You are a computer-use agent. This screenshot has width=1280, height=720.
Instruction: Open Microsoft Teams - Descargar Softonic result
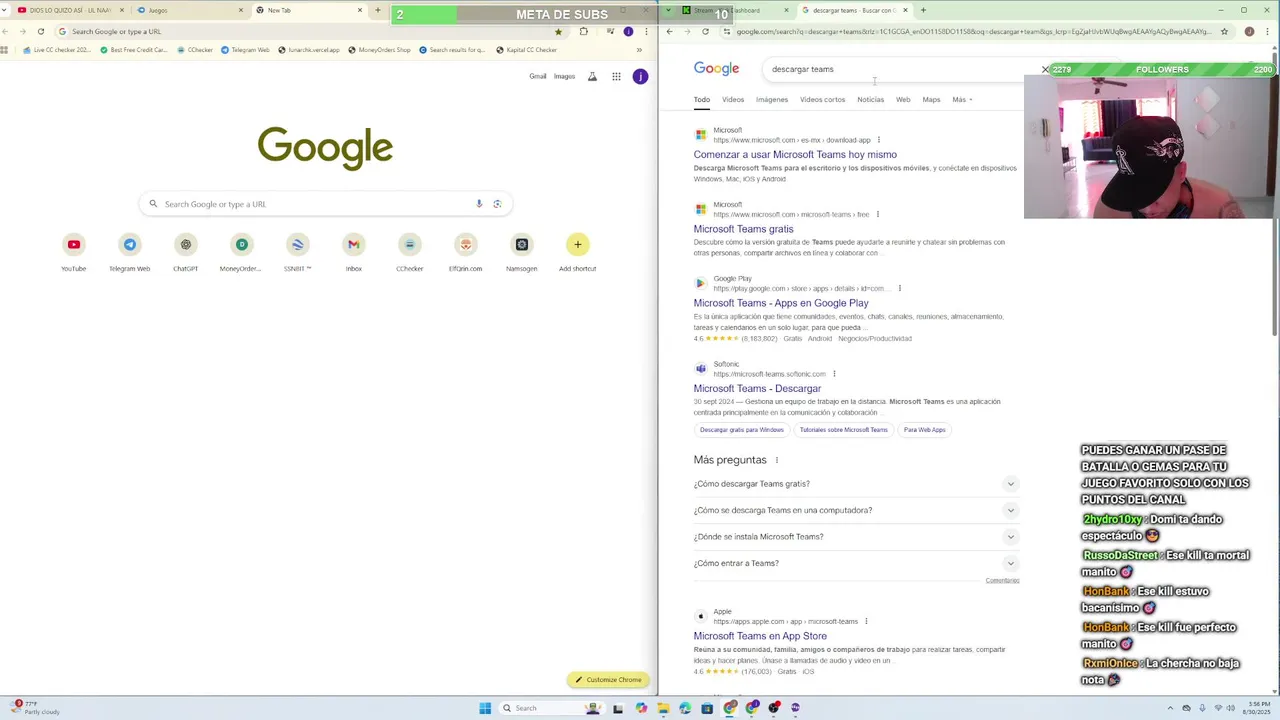tap(757, 388)
